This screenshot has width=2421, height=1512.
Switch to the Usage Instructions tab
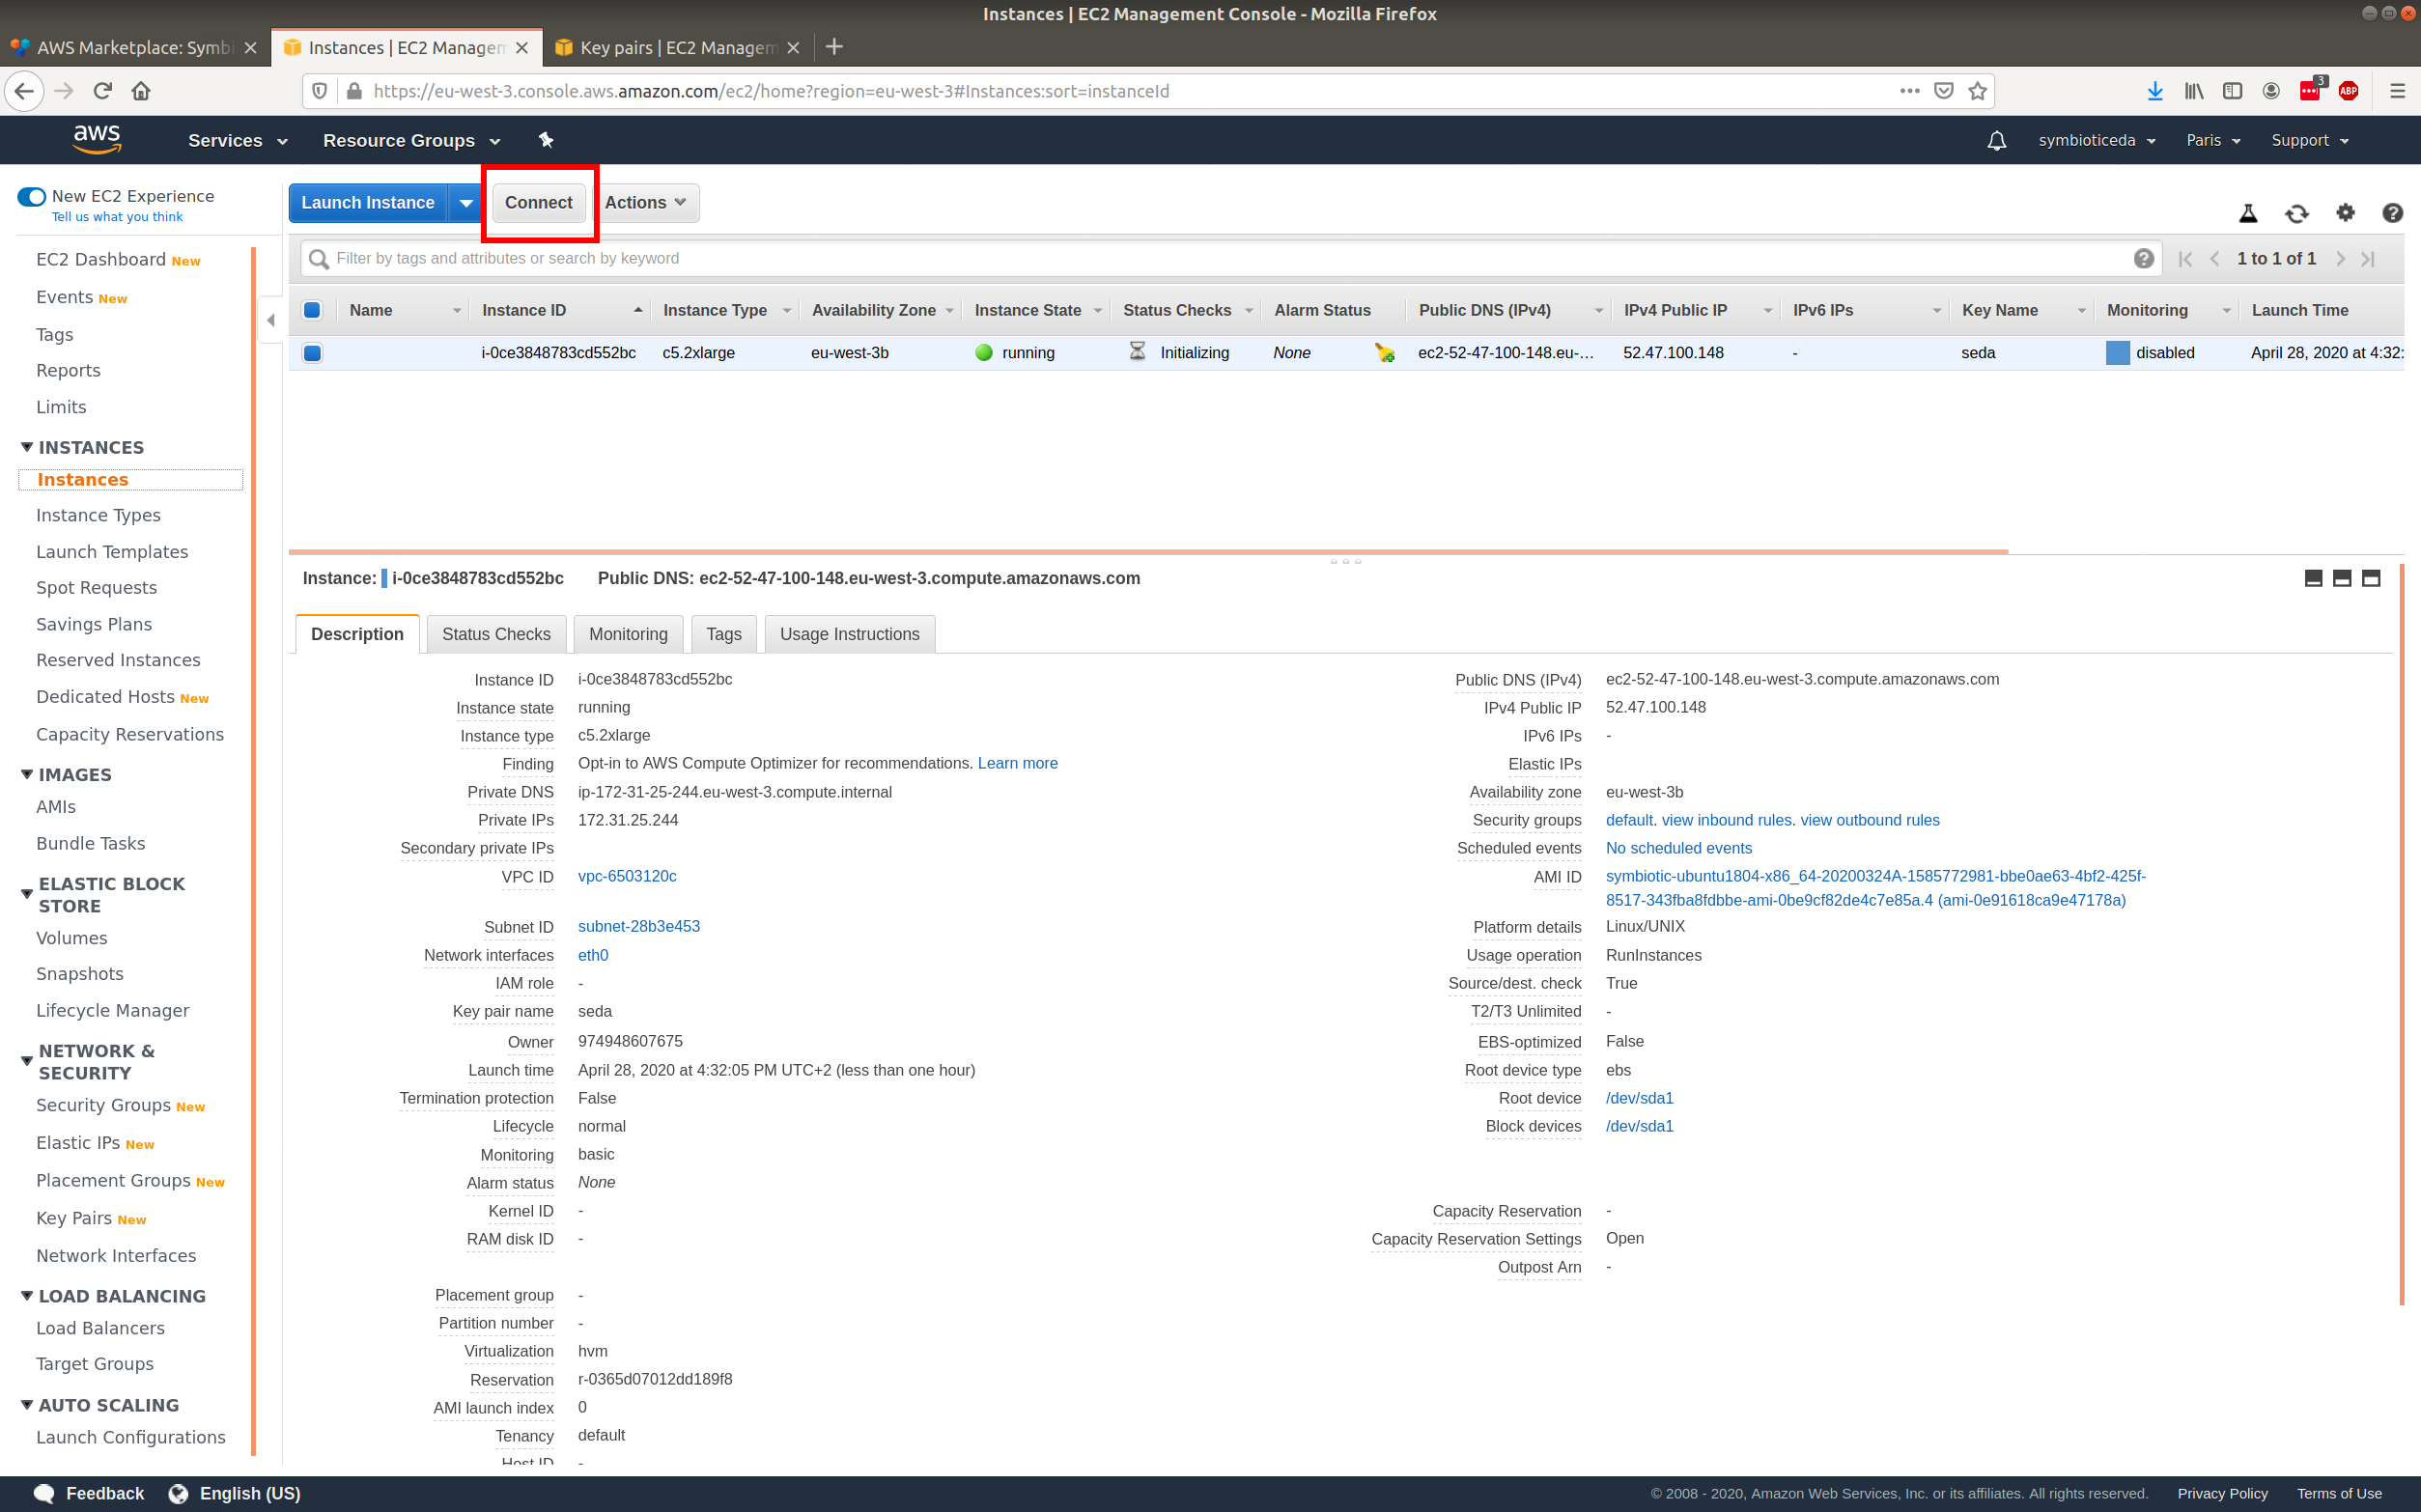pyautogui.click(x=849, y=634)
